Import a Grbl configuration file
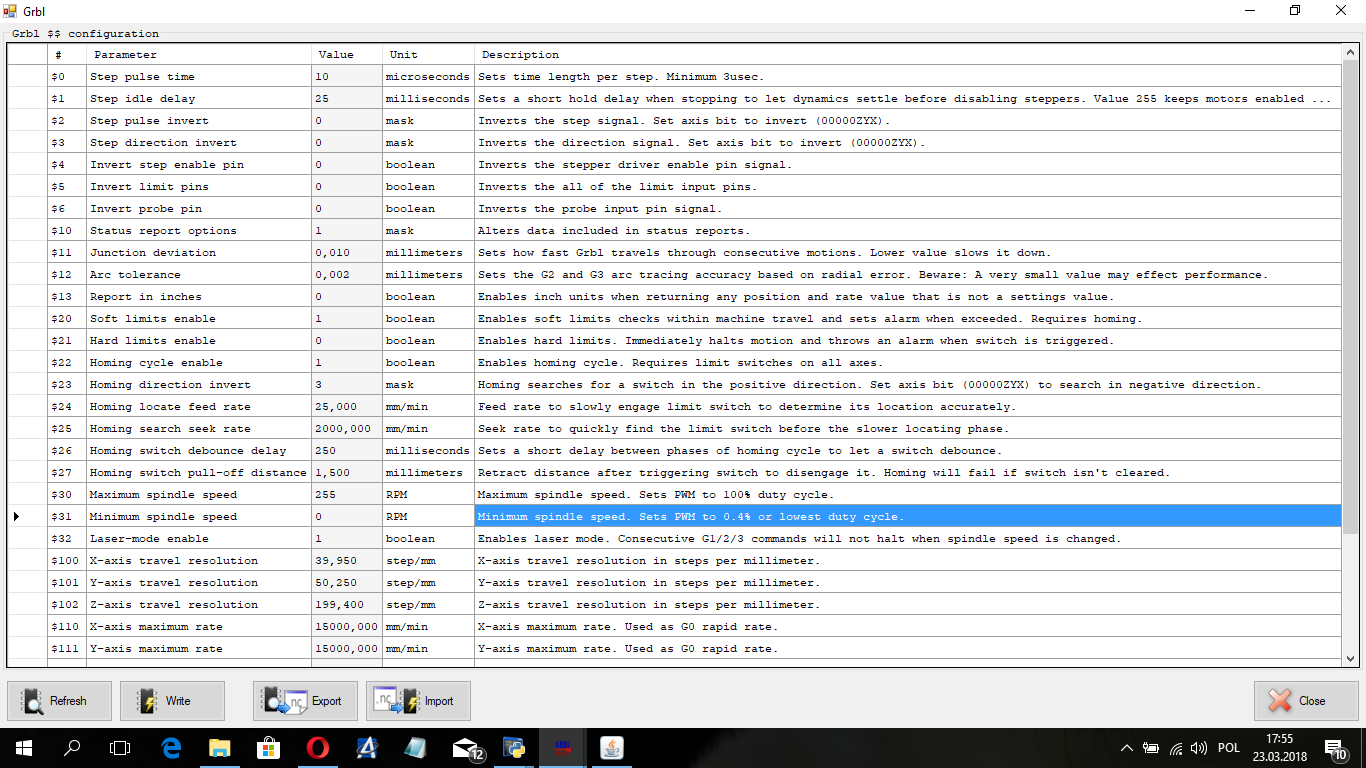Viewport: 1366px width, 768px height. 418,701
